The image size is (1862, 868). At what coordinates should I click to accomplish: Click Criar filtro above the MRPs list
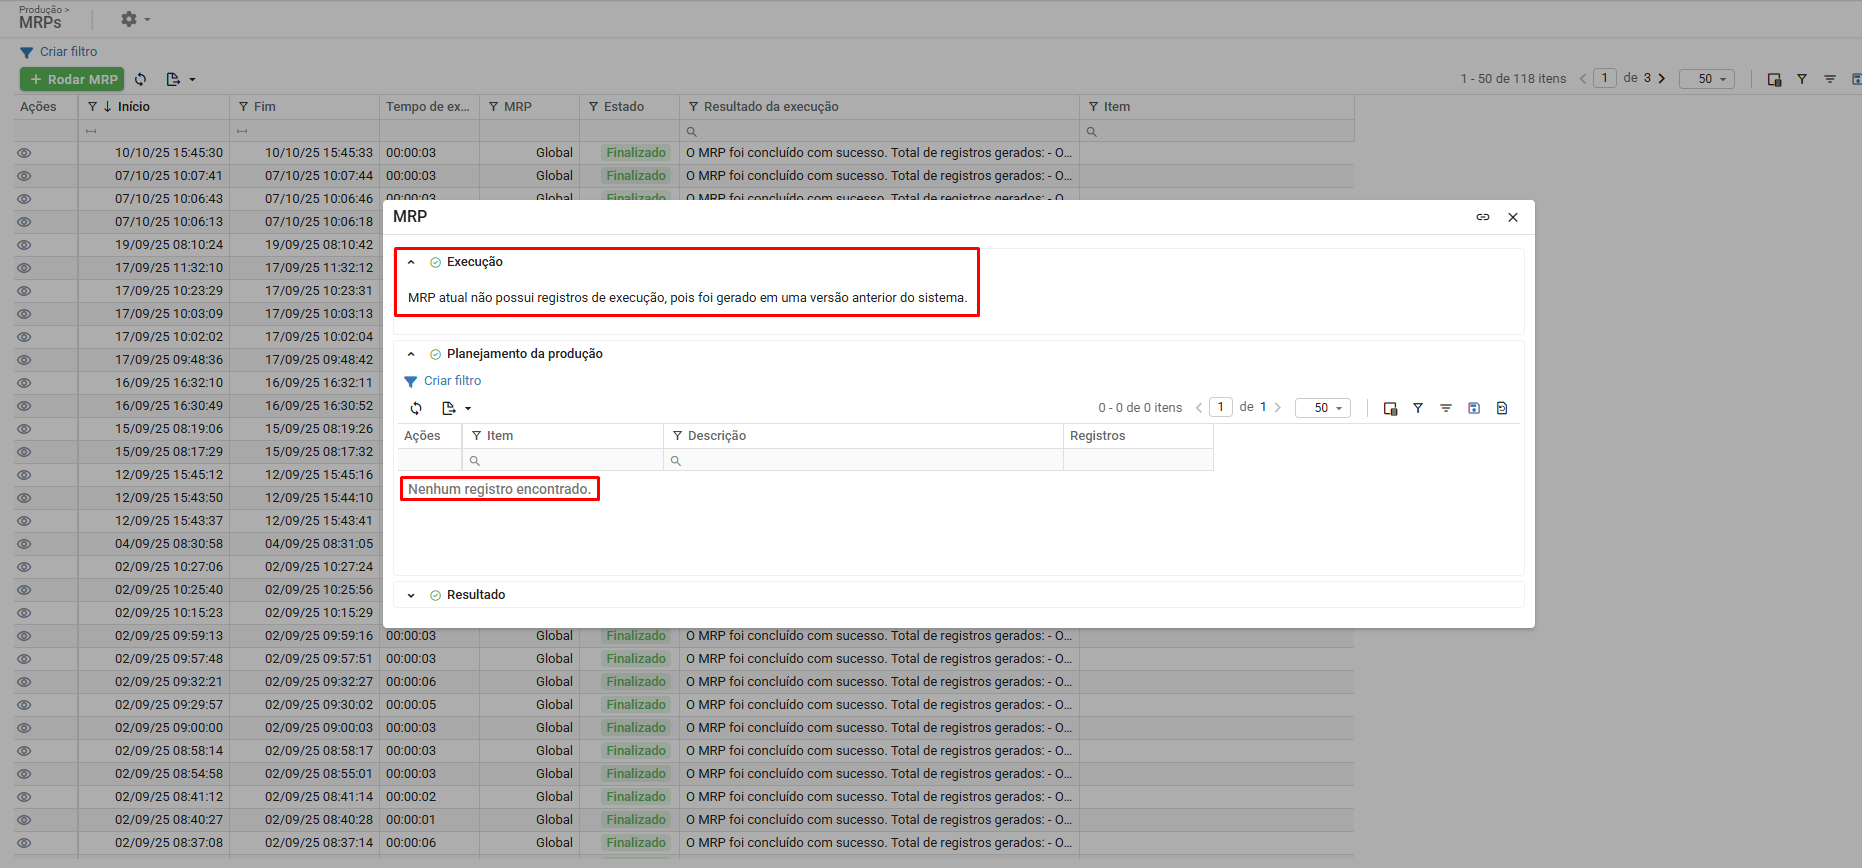pos(59,52)
